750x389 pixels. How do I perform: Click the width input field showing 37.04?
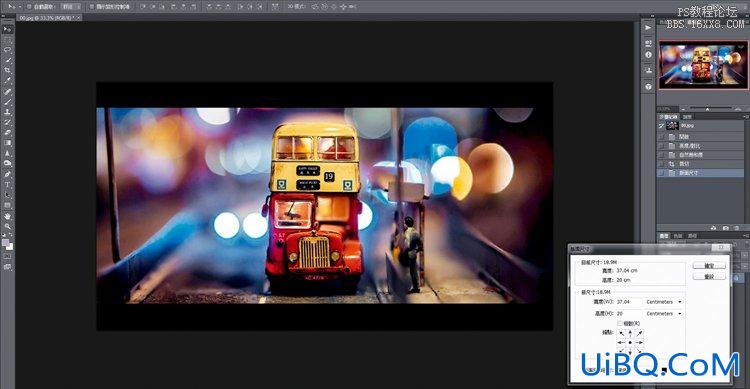[x=628, y=302]
